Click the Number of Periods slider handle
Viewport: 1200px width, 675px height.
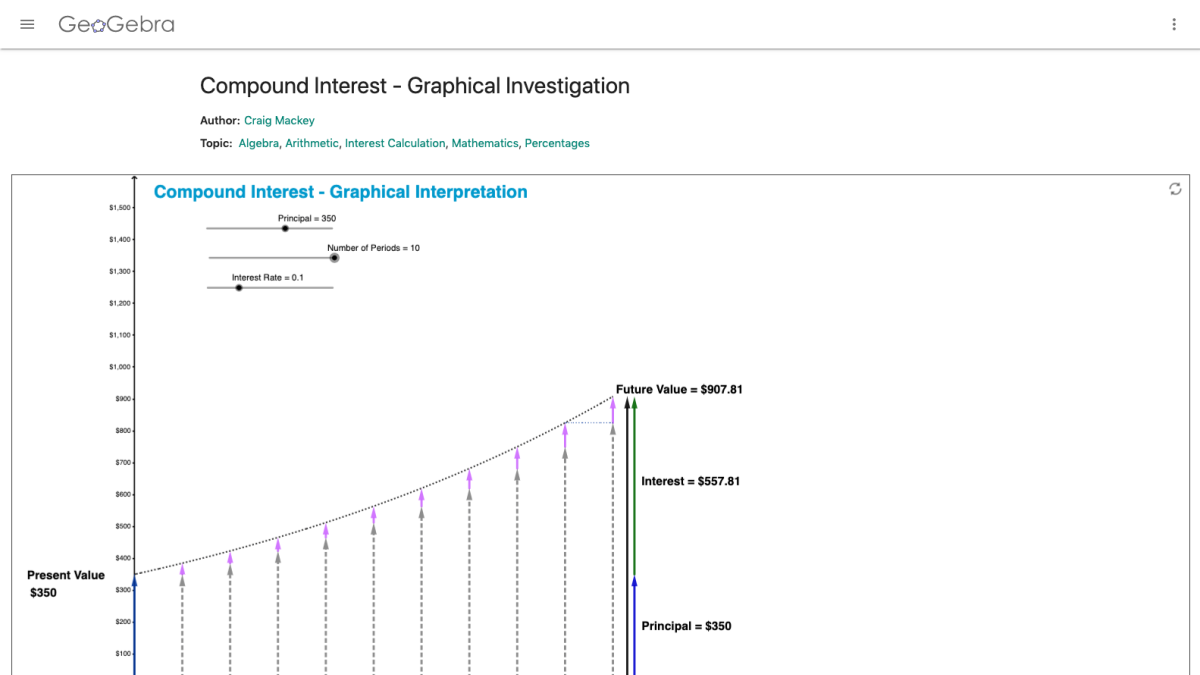pyautogui.click(x=334, y=257)
